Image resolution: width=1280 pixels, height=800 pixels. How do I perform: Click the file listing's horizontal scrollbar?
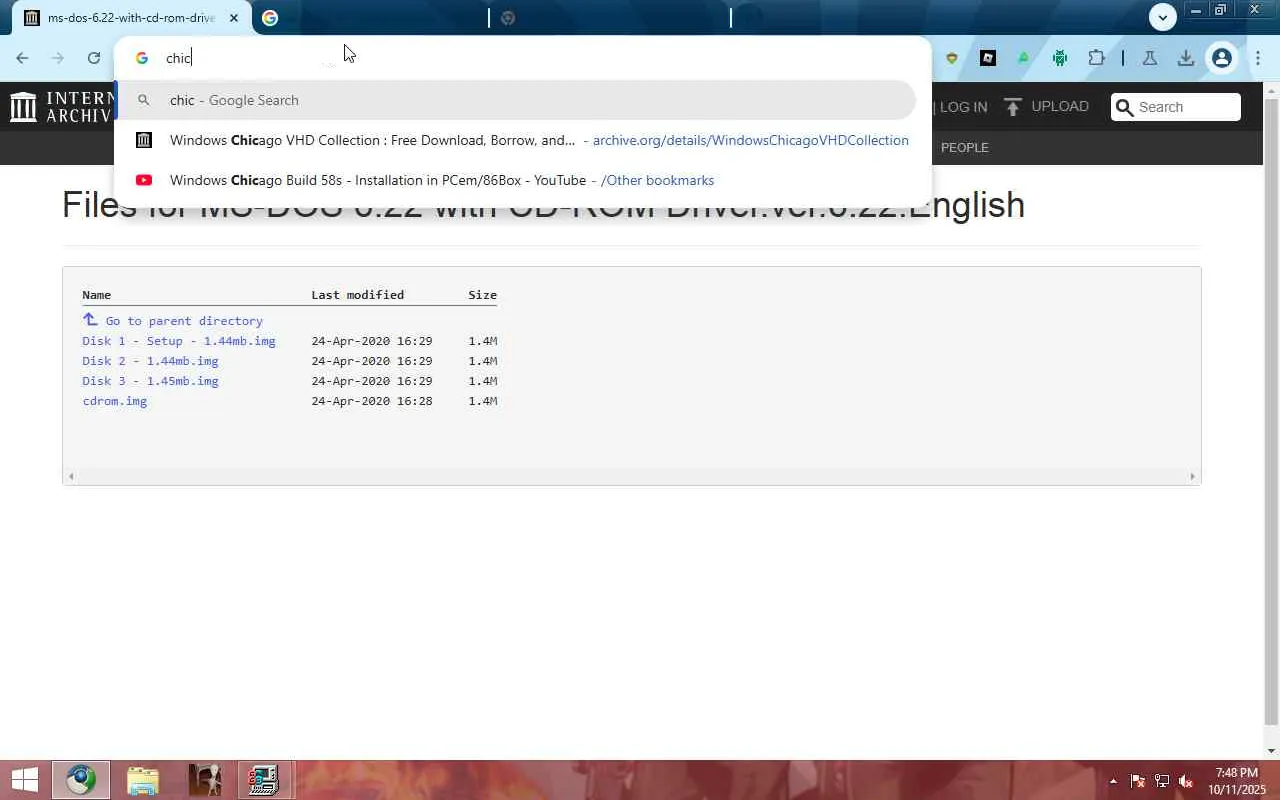631,477
